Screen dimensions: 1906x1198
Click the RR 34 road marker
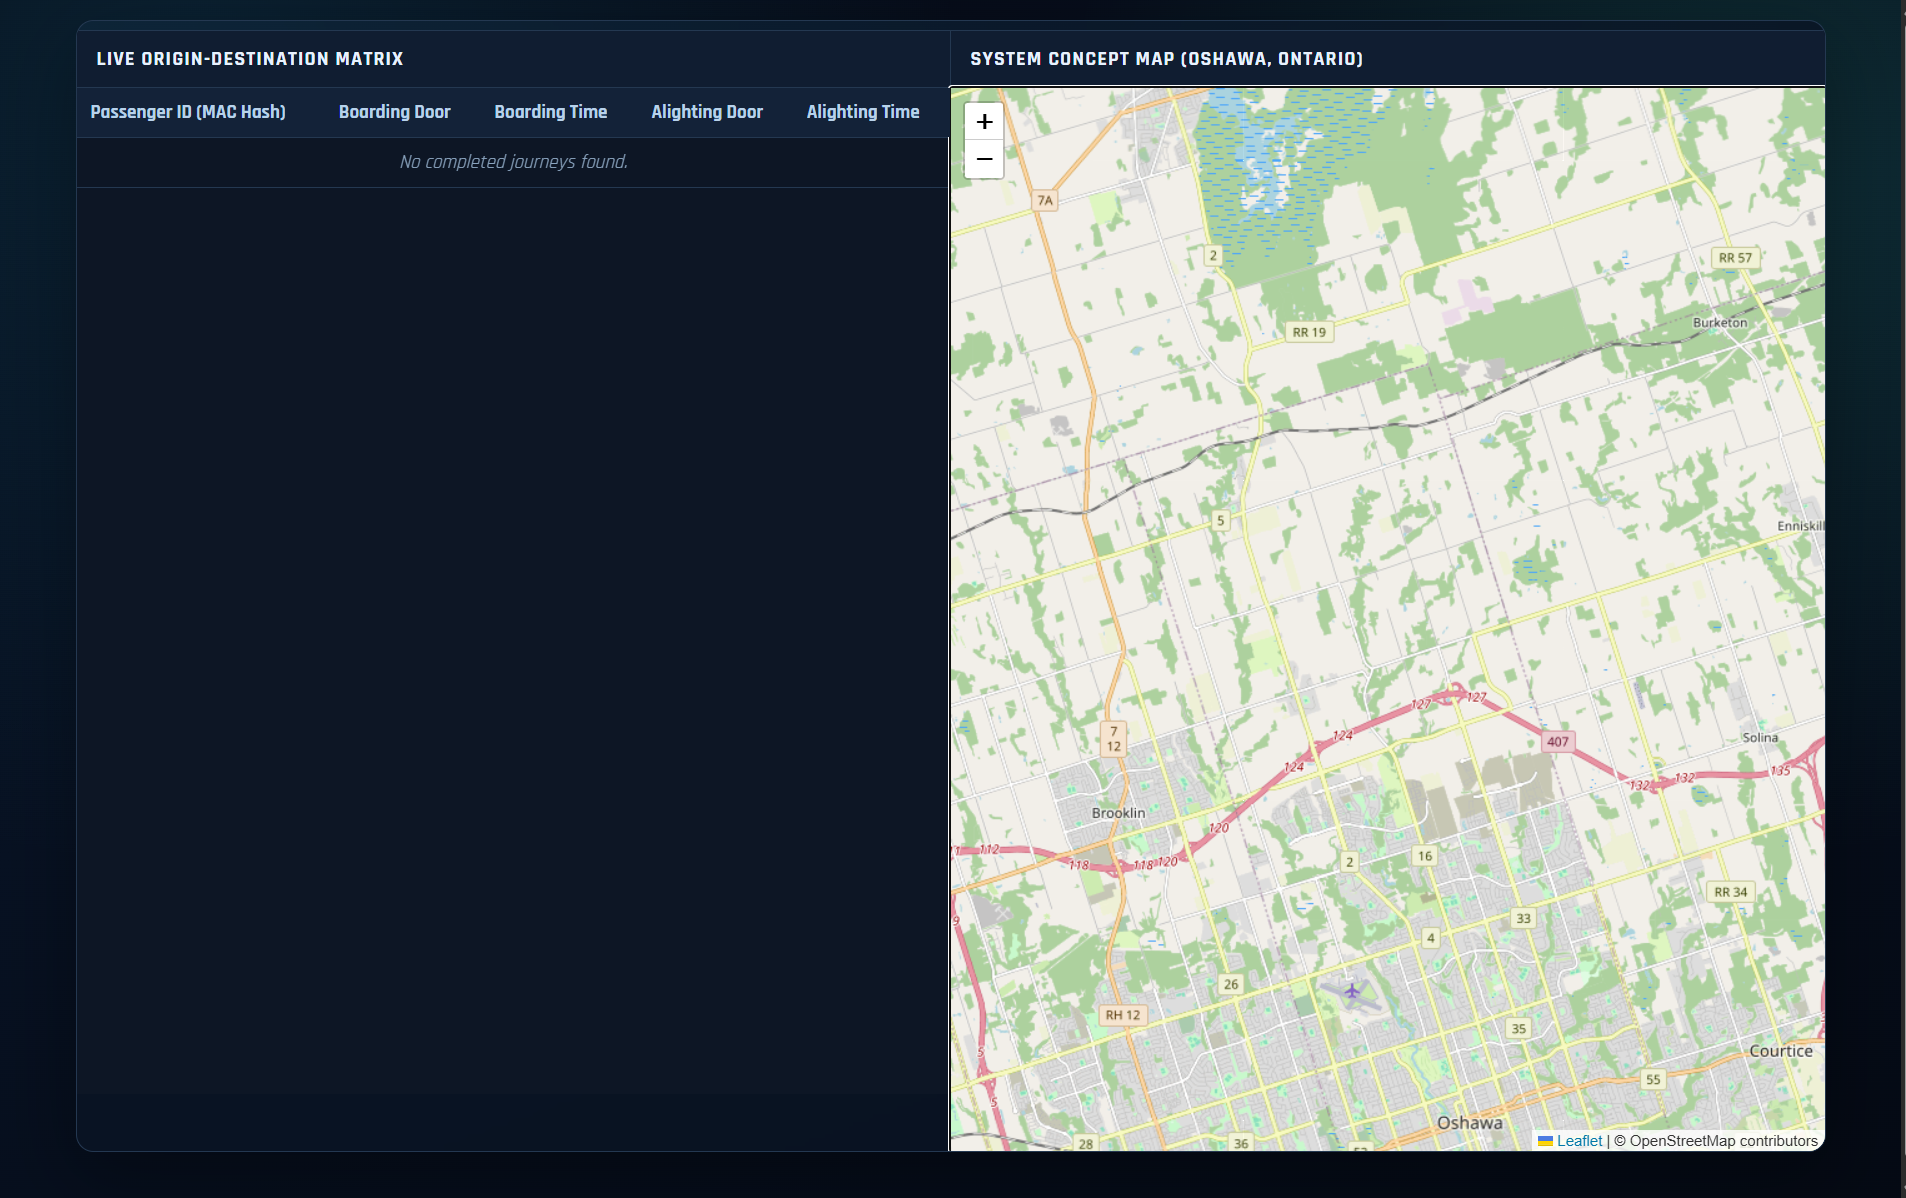pos(1730,892)
